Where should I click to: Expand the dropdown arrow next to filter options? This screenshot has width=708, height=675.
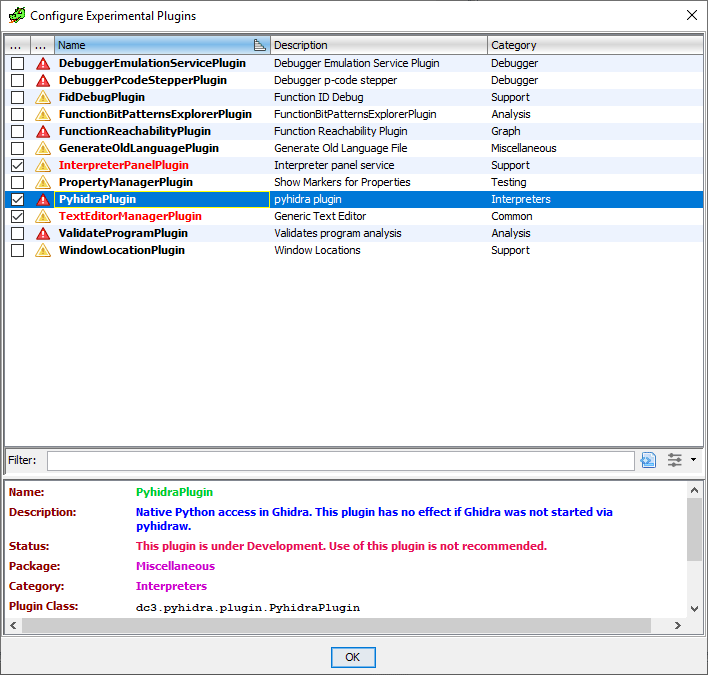[x=694, y=460]
